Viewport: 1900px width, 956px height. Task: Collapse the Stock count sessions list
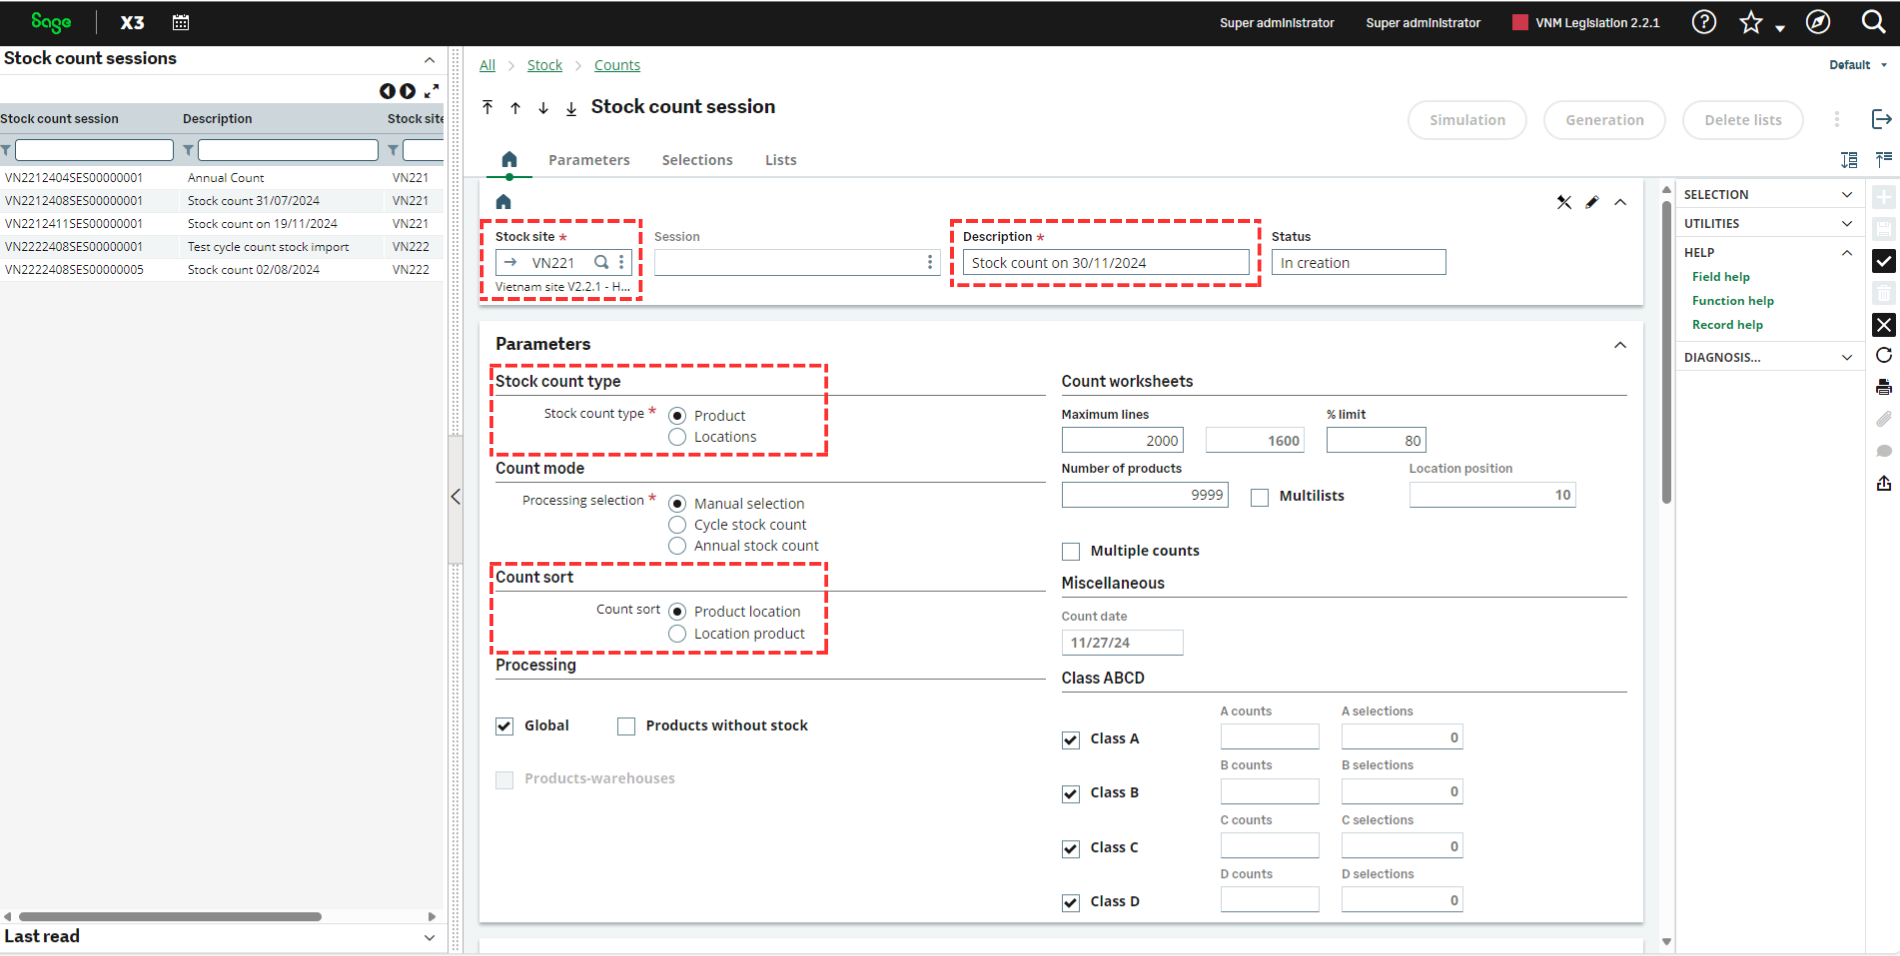(429, 60)
